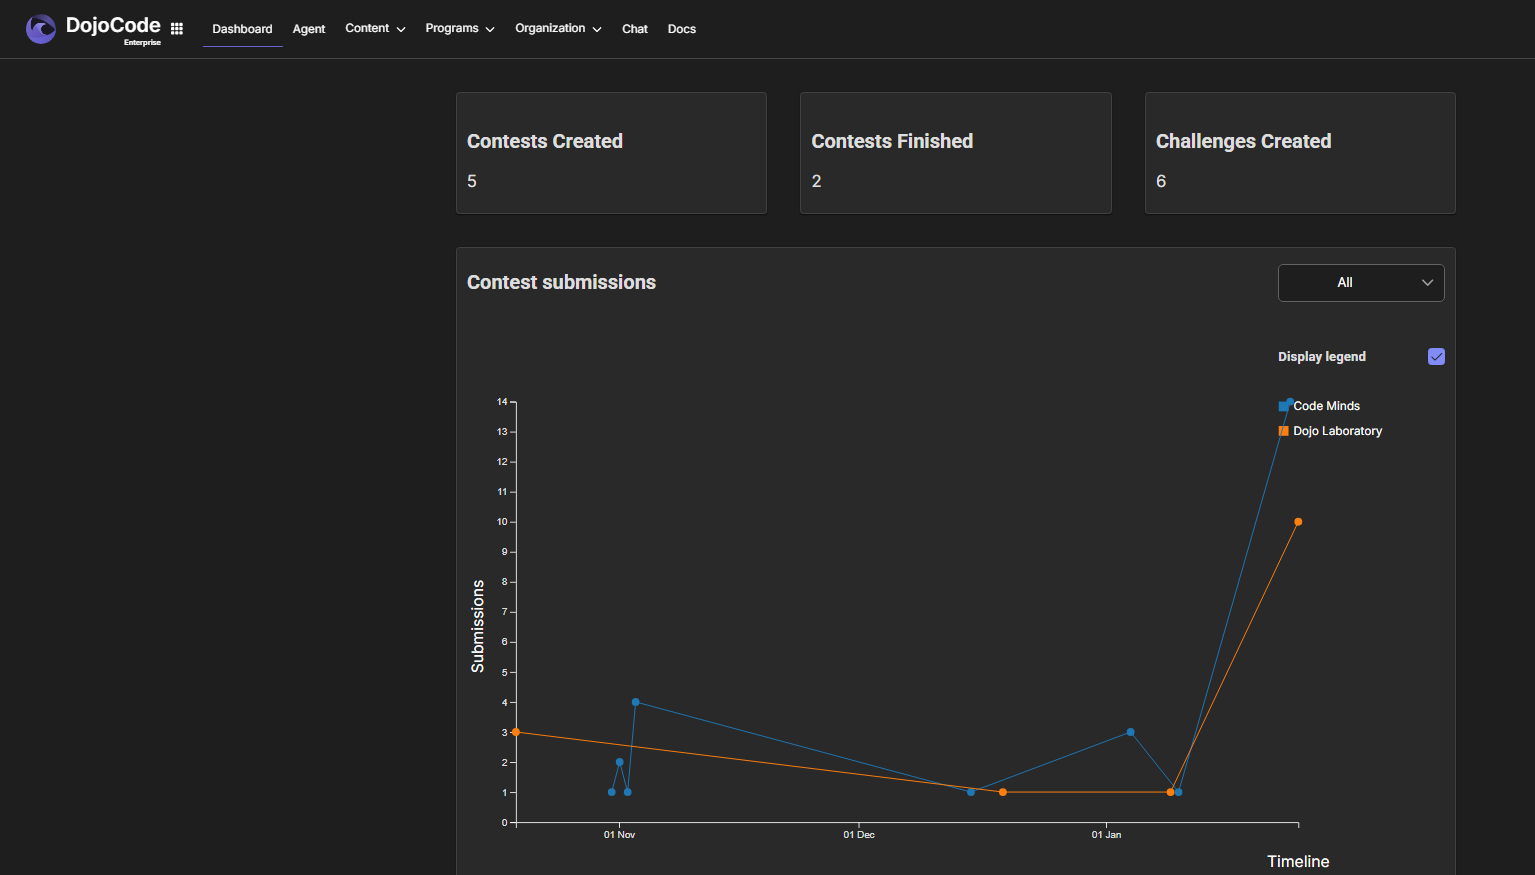Click the 01 Dec axis label
The height and width of the screenshot is (875, 1535).
859,835
